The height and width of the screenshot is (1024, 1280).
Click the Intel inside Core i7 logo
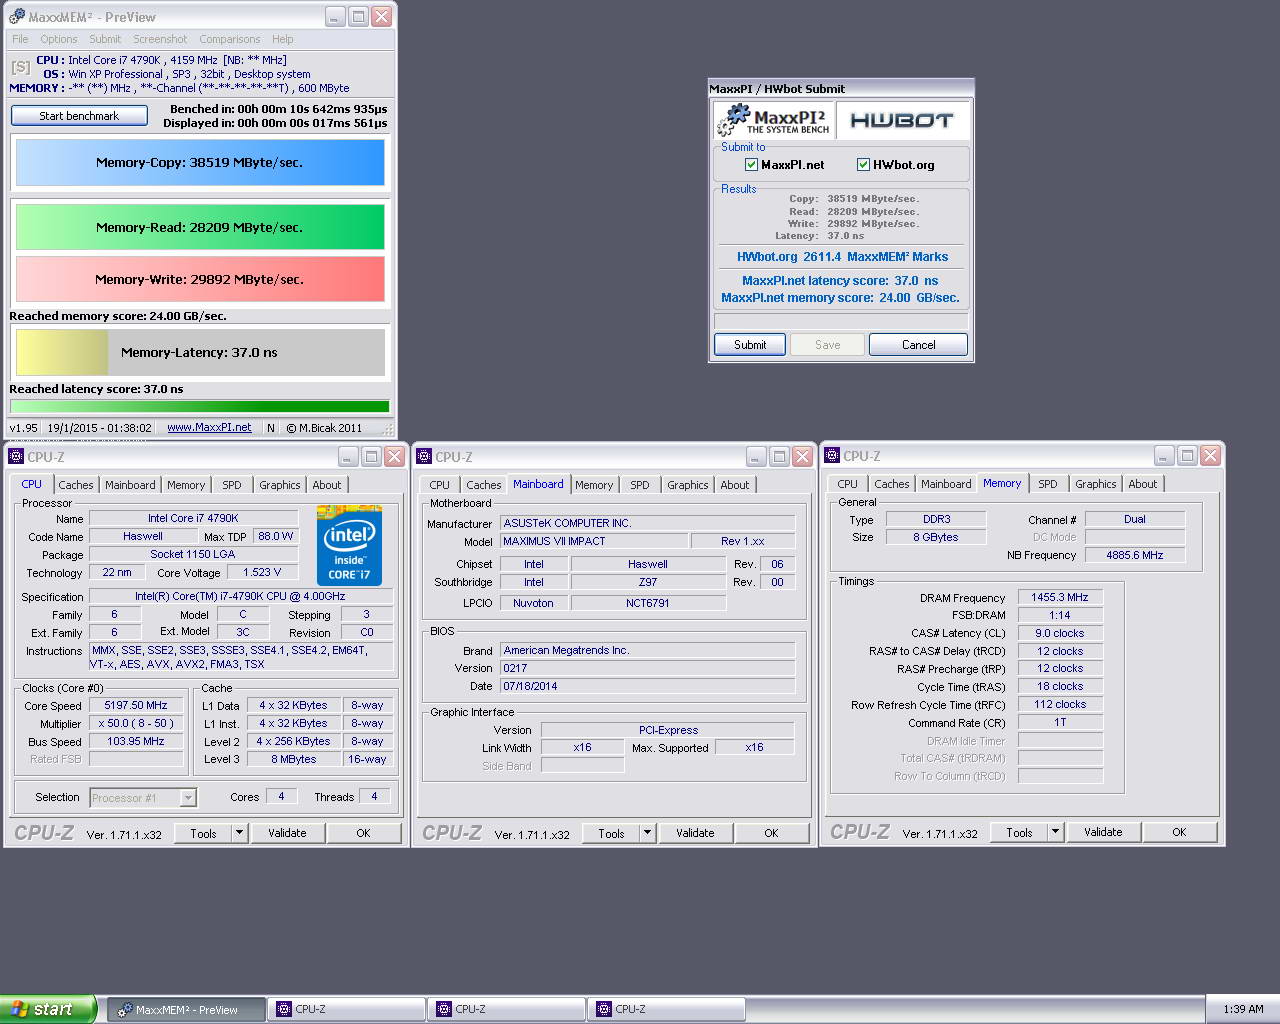coord(349,545)
